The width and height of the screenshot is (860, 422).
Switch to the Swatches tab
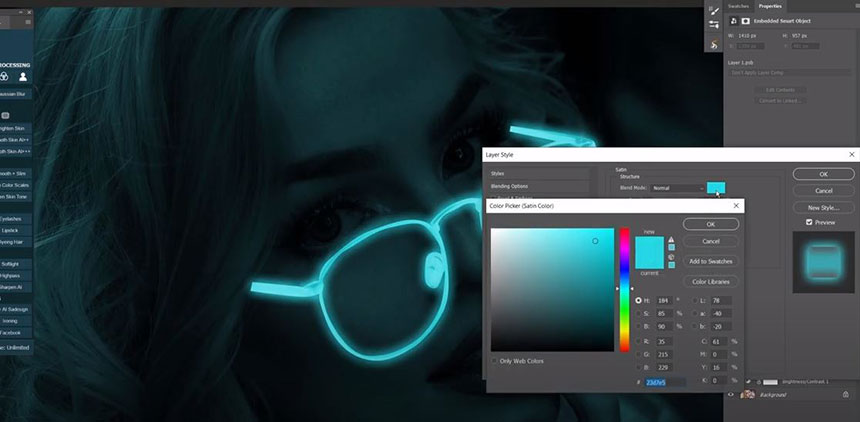tap(739, 6)
